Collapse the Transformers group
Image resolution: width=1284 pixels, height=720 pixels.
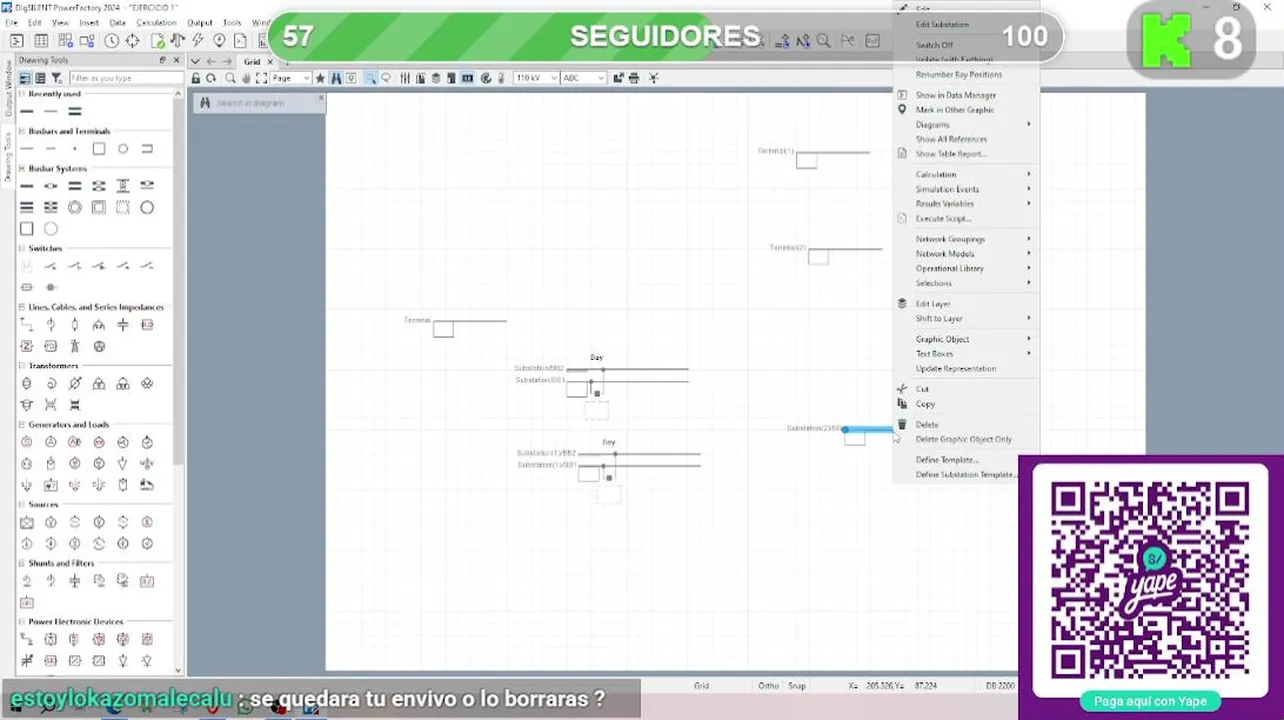pyautogui.click(x=22, y=366)
